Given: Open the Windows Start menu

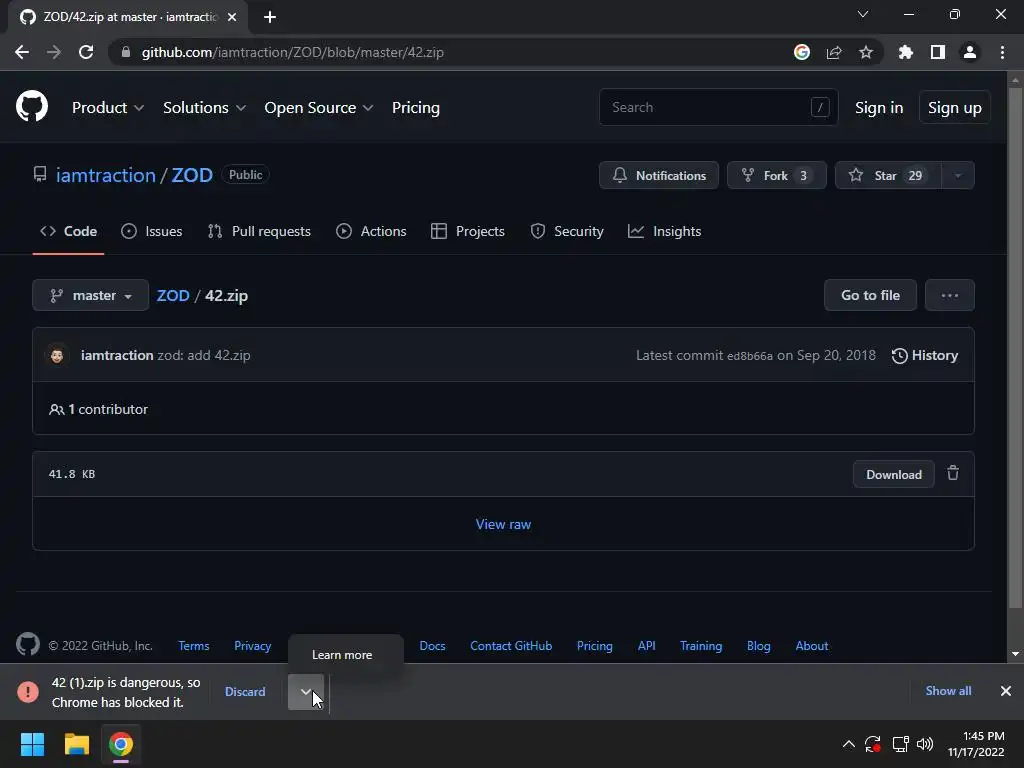Looking at the screenshot, I should point(32,744).
